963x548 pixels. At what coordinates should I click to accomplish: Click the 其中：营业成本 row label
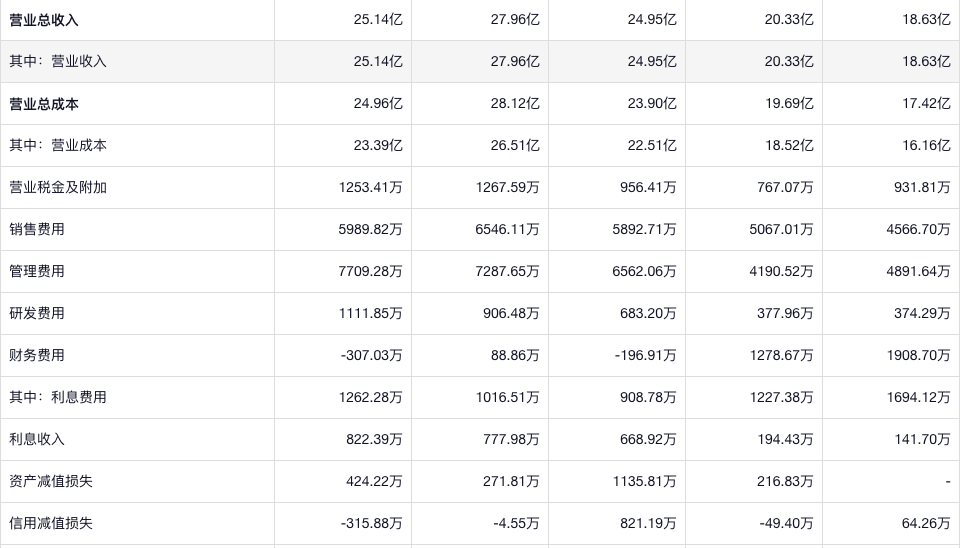[58, 145]
